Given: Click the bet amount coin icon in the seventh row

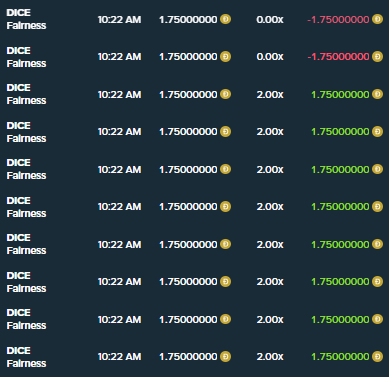Looking at the screenshot, I should pos(225,244).
